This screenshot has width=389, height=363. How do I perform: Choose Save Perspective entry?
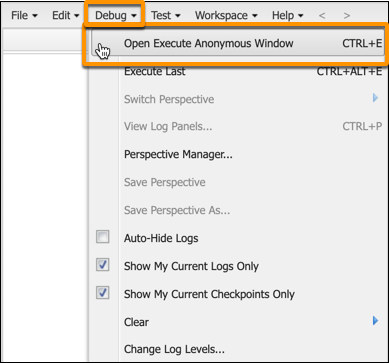tap(238, 182)
